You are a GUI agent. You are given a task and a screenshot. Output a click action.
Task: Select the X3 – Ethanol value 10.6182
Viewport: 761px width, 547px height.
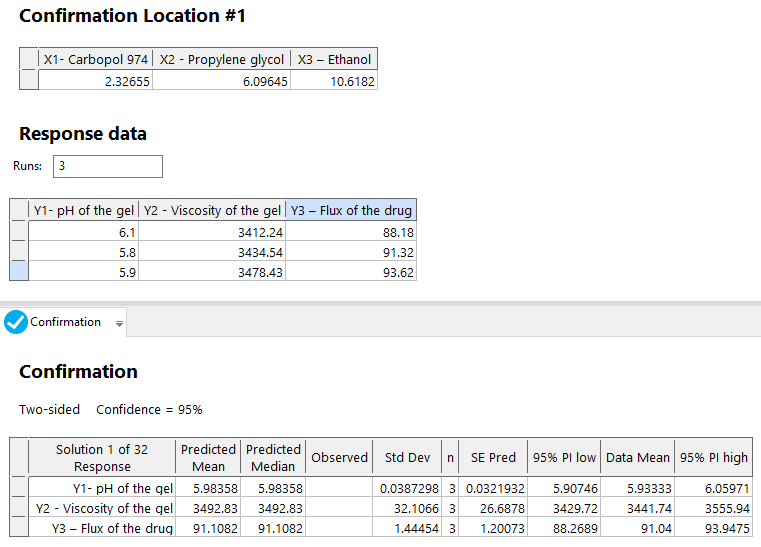pos(334,81)
